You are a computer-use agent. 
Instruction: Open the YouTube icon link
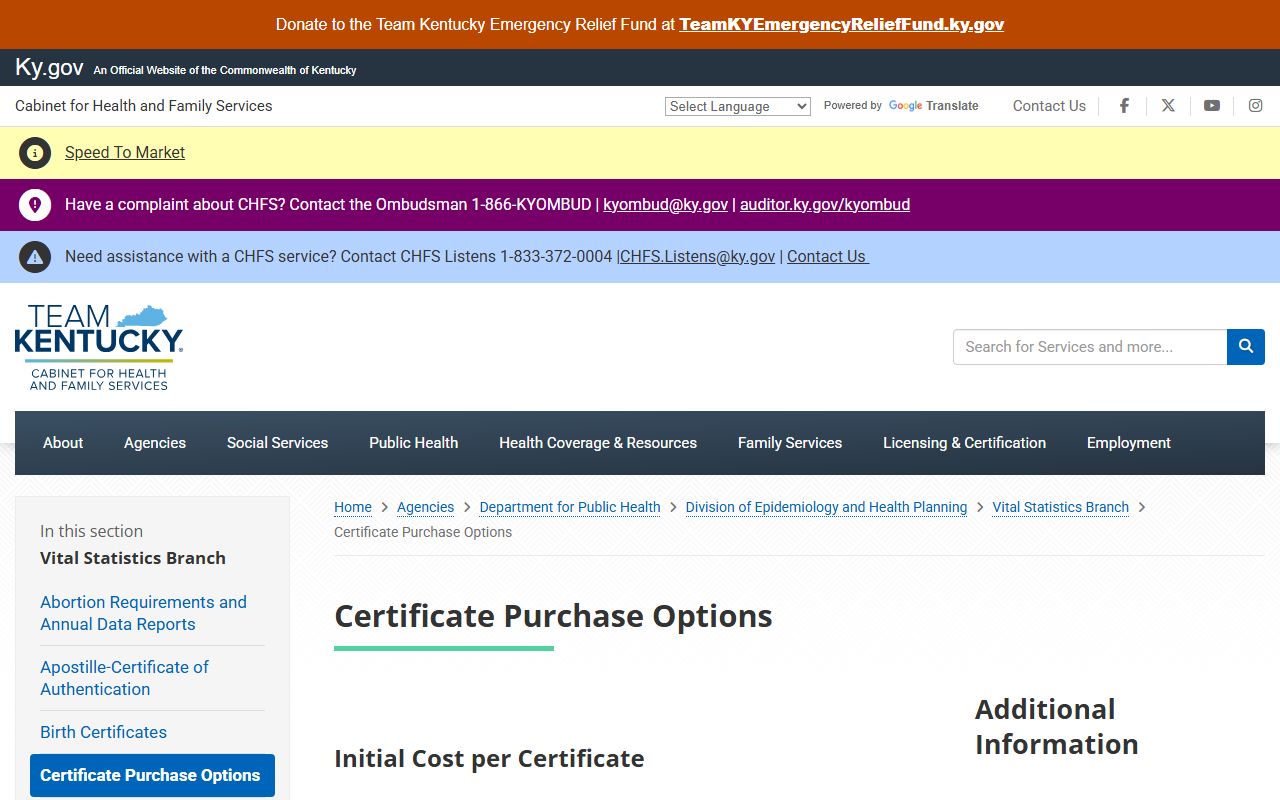1212,106
